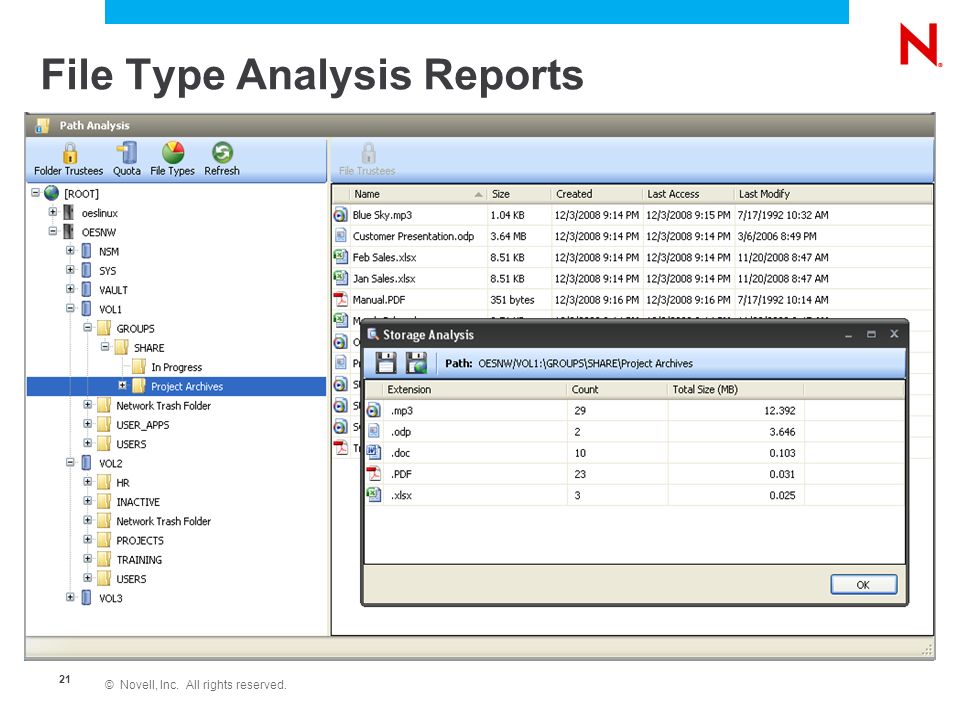Sort files by Size column header
Image resolution: width=960 pixels, height=720 pixels.
click(519, 194)
